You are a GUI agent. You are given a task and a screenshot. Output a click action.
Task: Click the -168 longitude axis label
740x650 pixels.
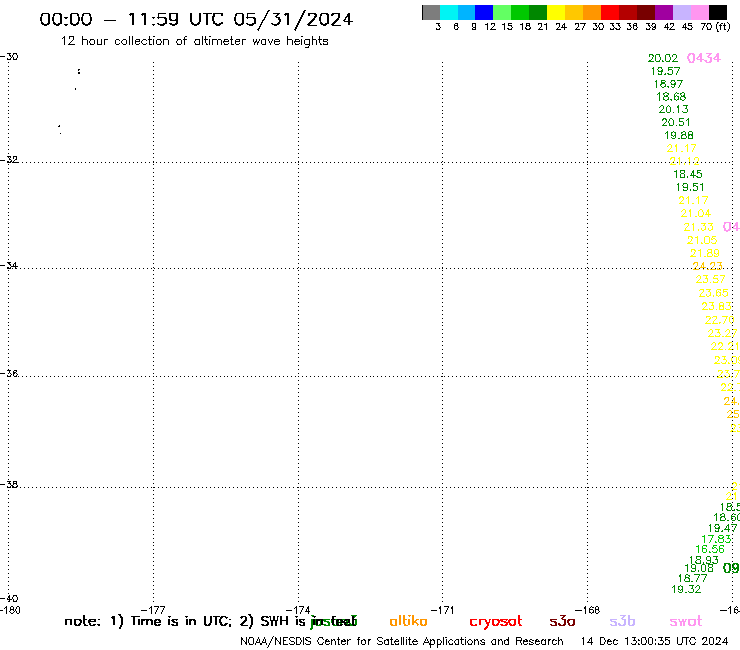pyautogui.click(x=587, y=610)
